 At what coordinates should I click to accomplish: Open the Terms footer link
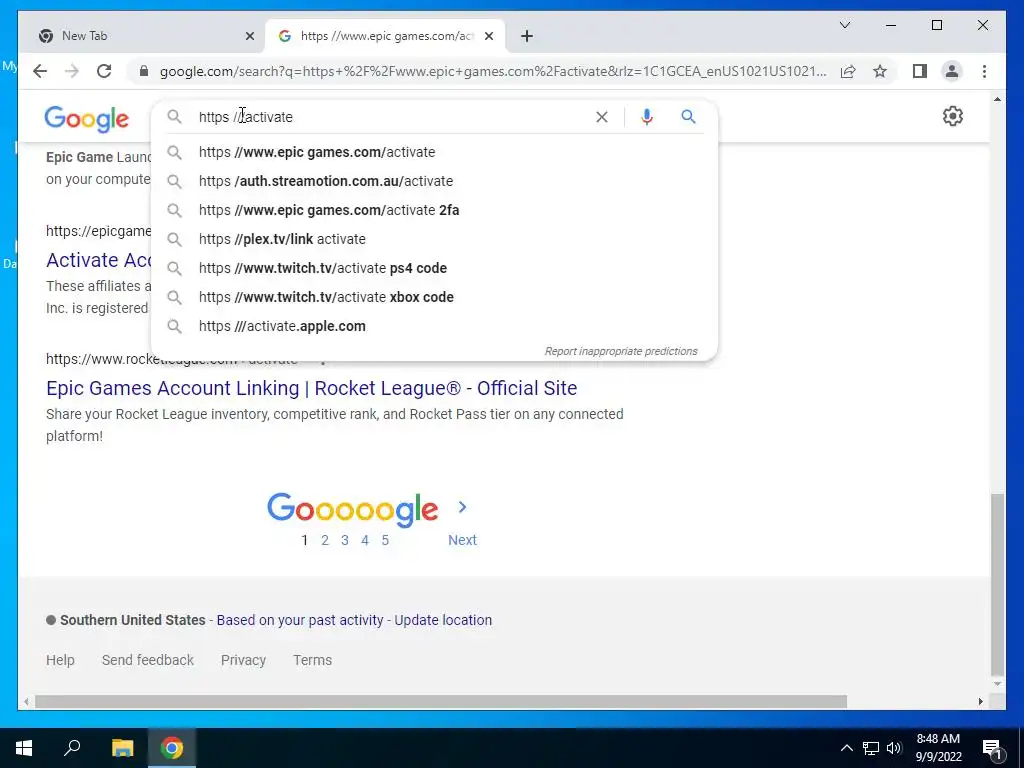312,660
